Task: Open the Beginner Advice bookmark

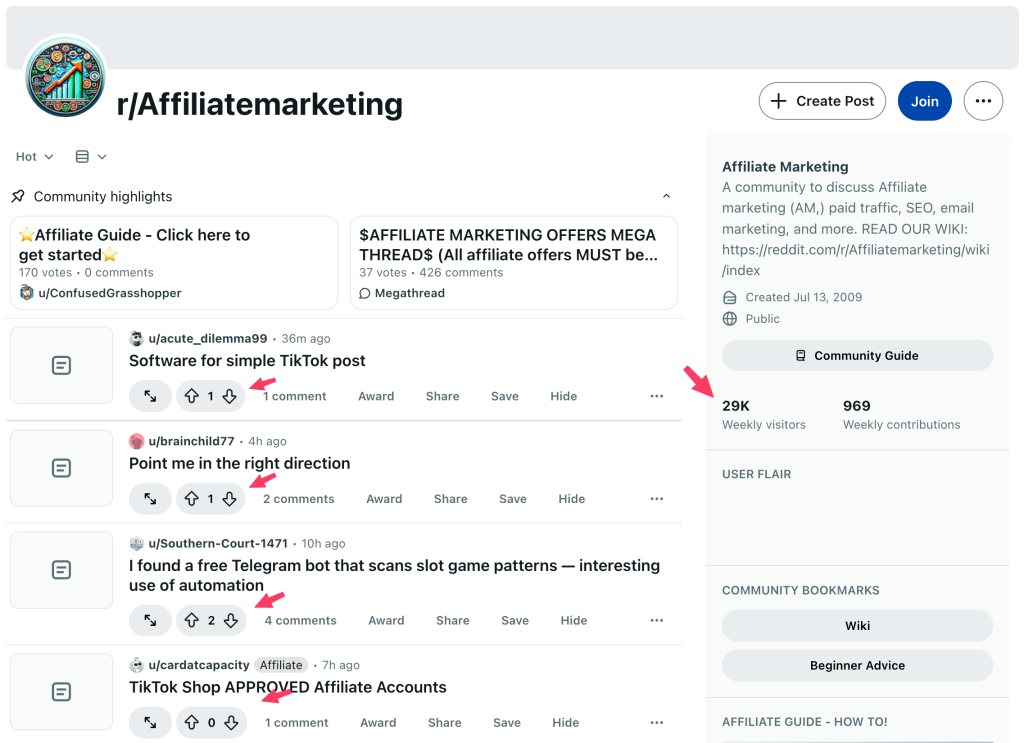Action: 857,666
